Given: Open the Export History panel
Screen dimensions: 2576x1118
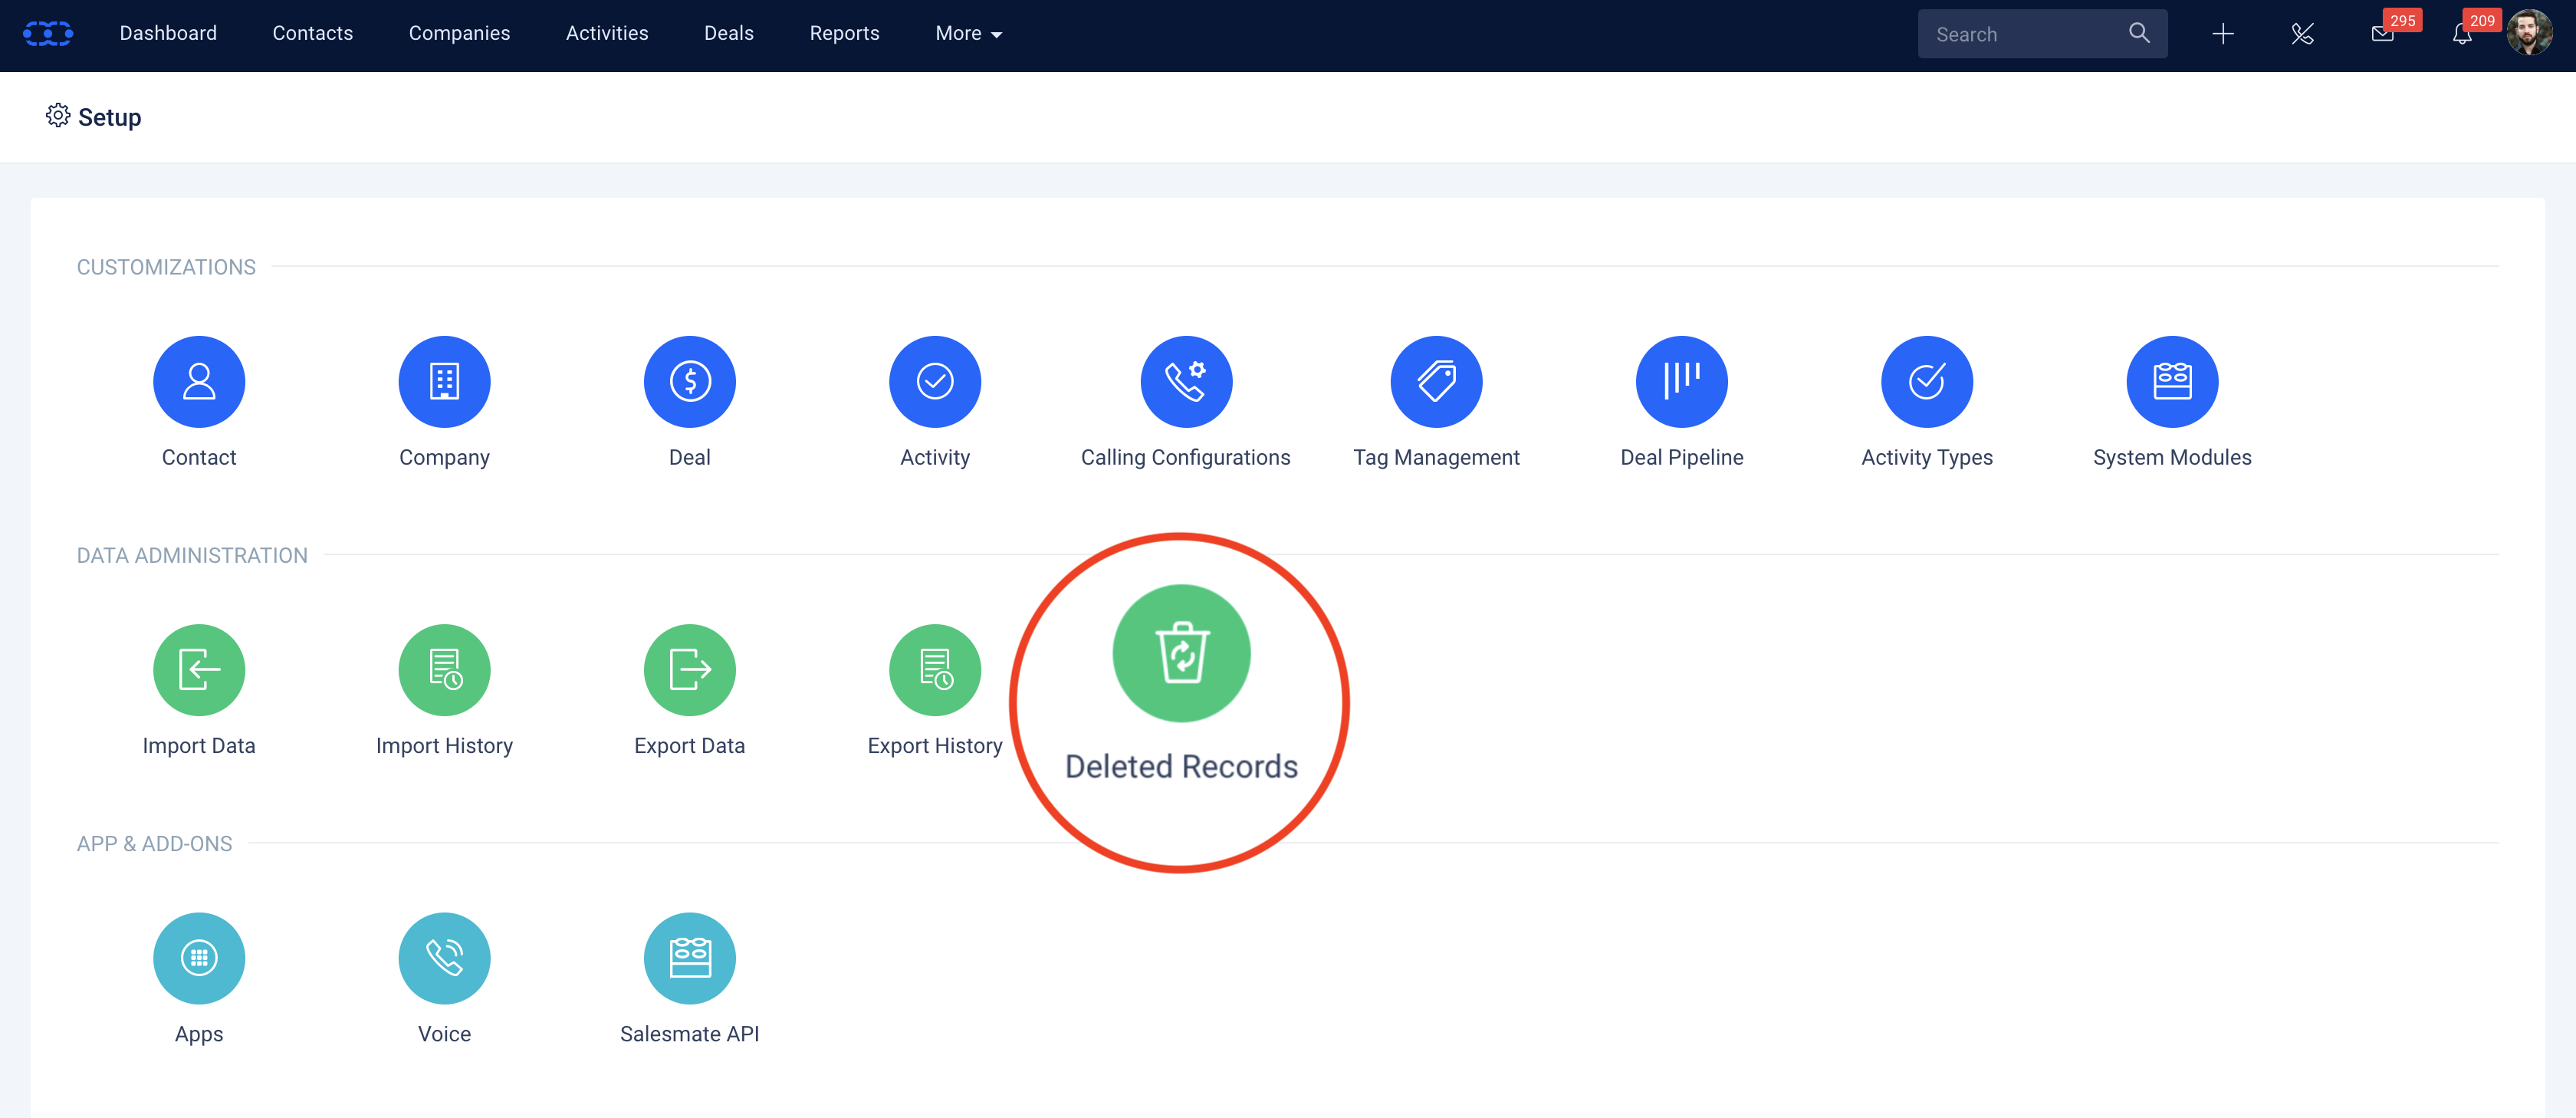Looking at the screenshot, I should 935,669.
